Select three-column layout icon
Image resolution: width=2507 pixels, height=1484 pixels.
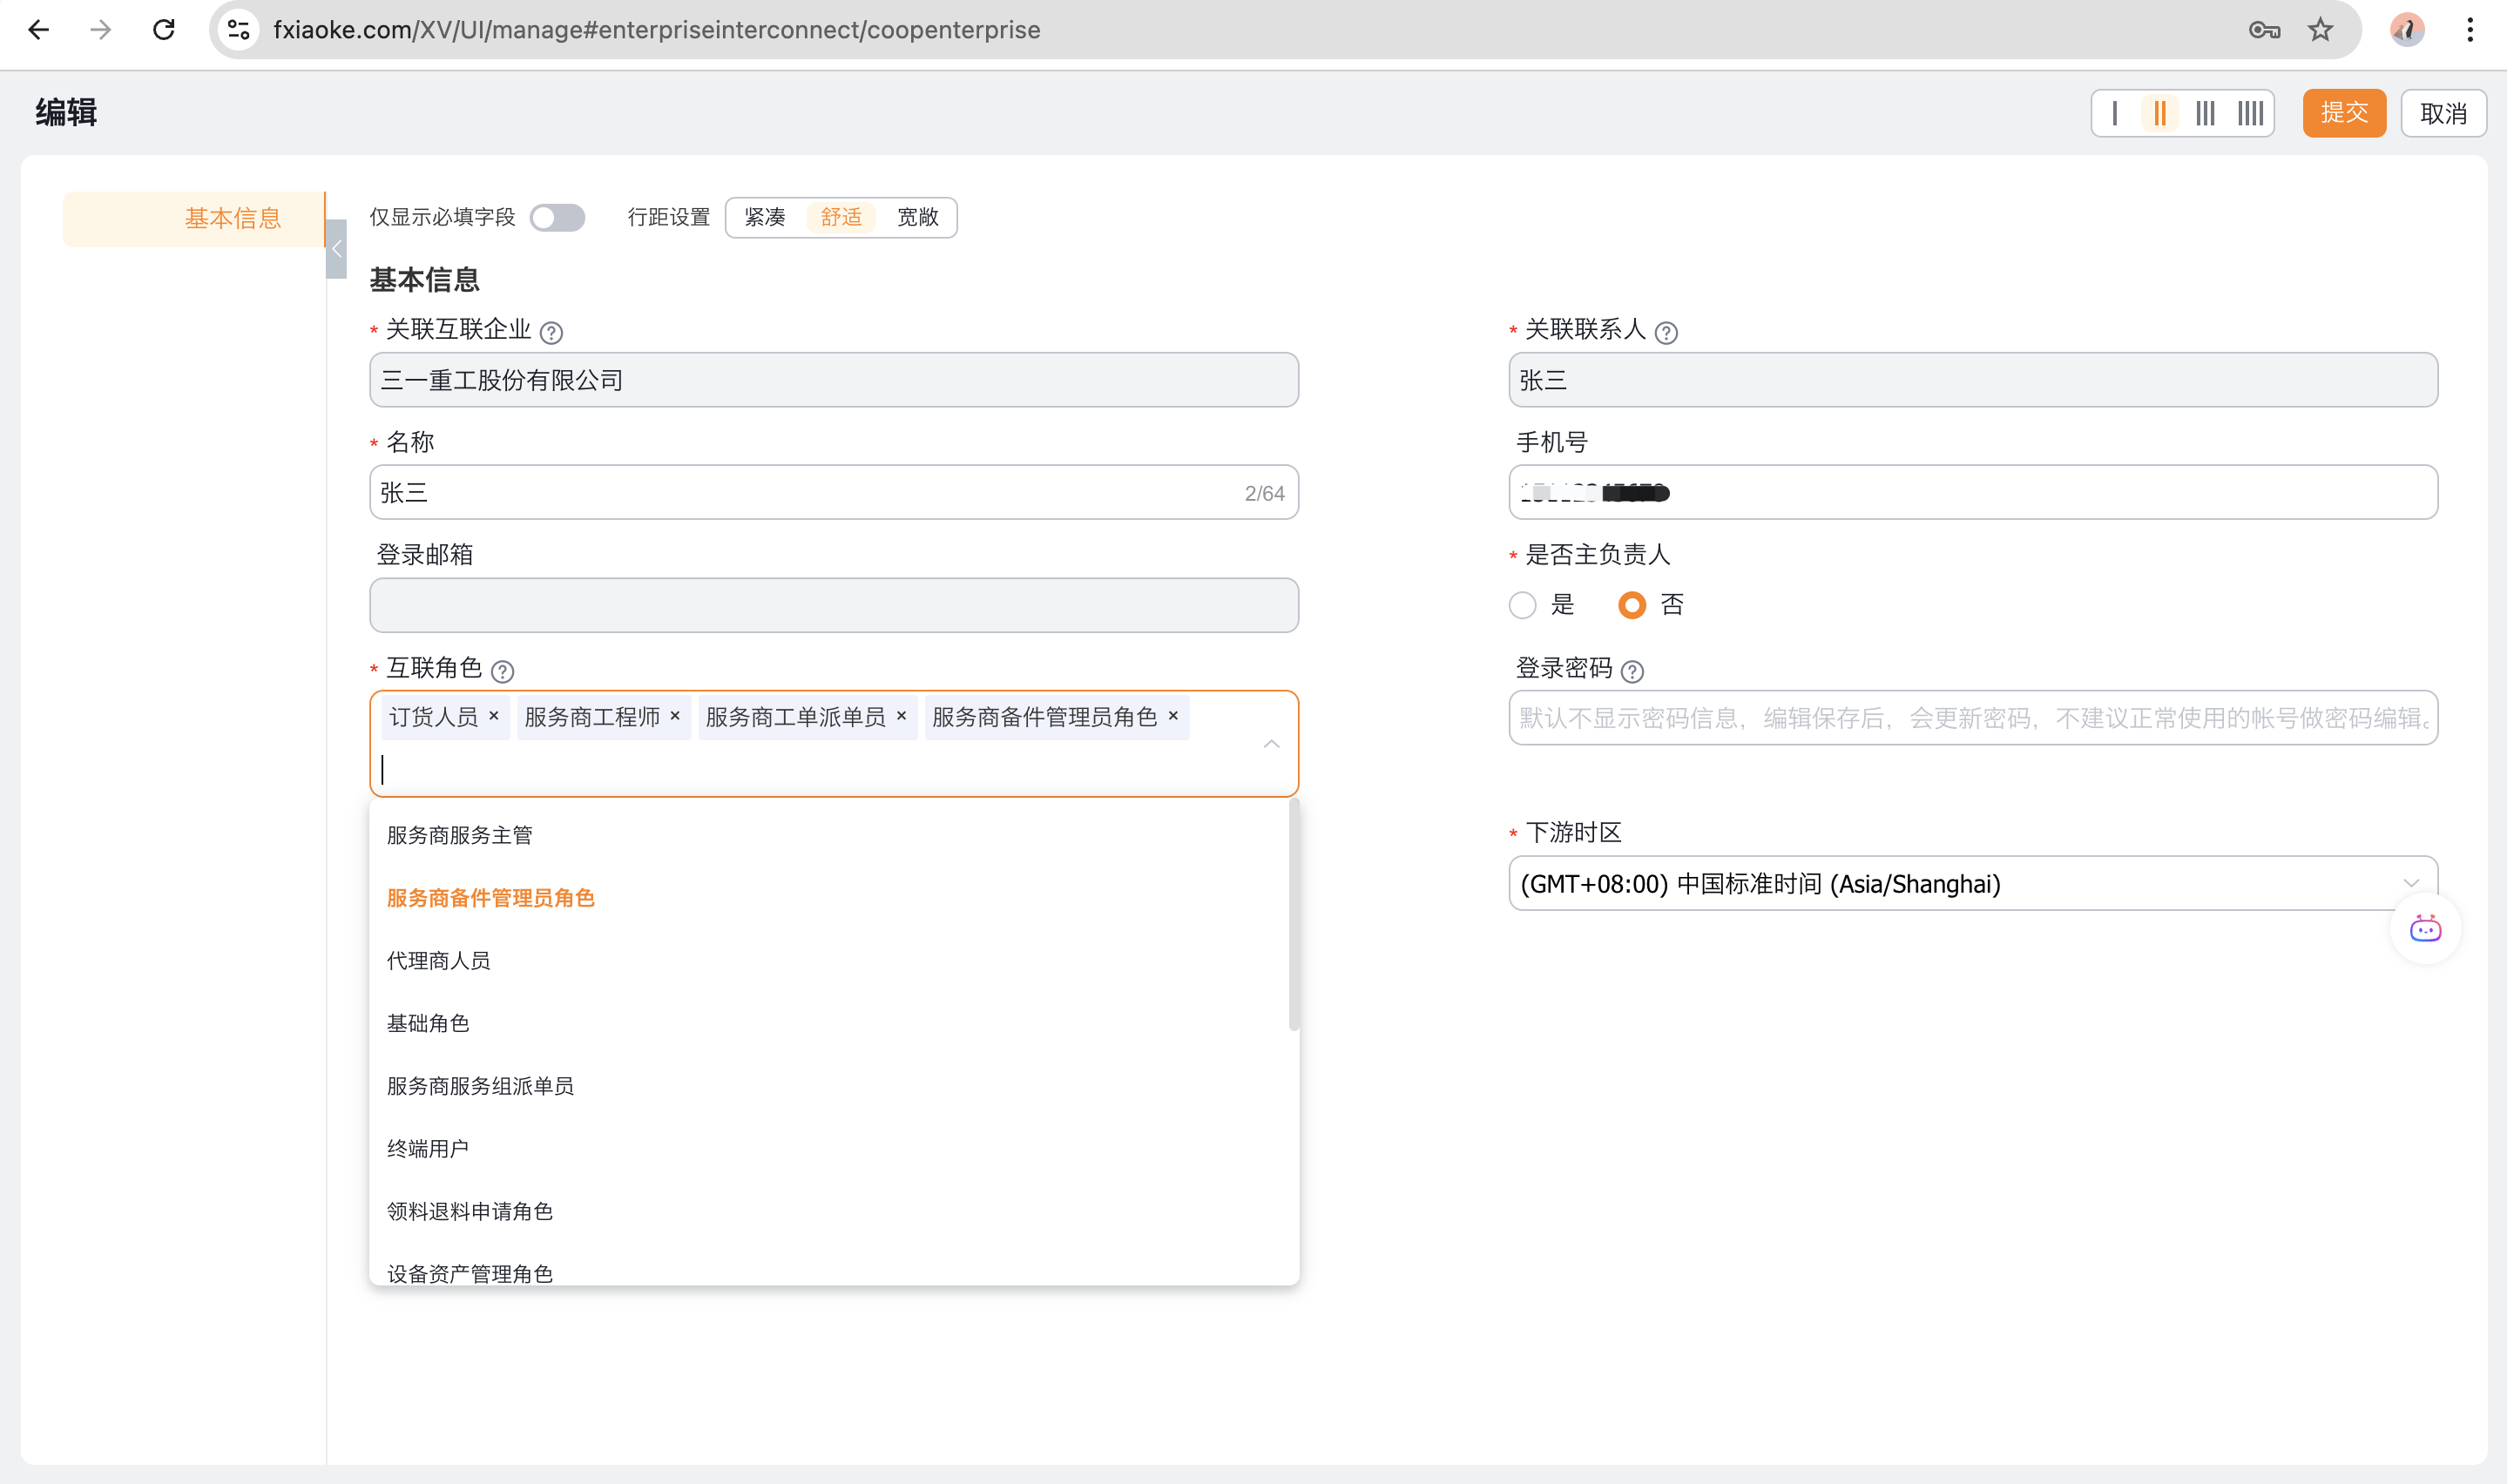(x=2205, y=113)
